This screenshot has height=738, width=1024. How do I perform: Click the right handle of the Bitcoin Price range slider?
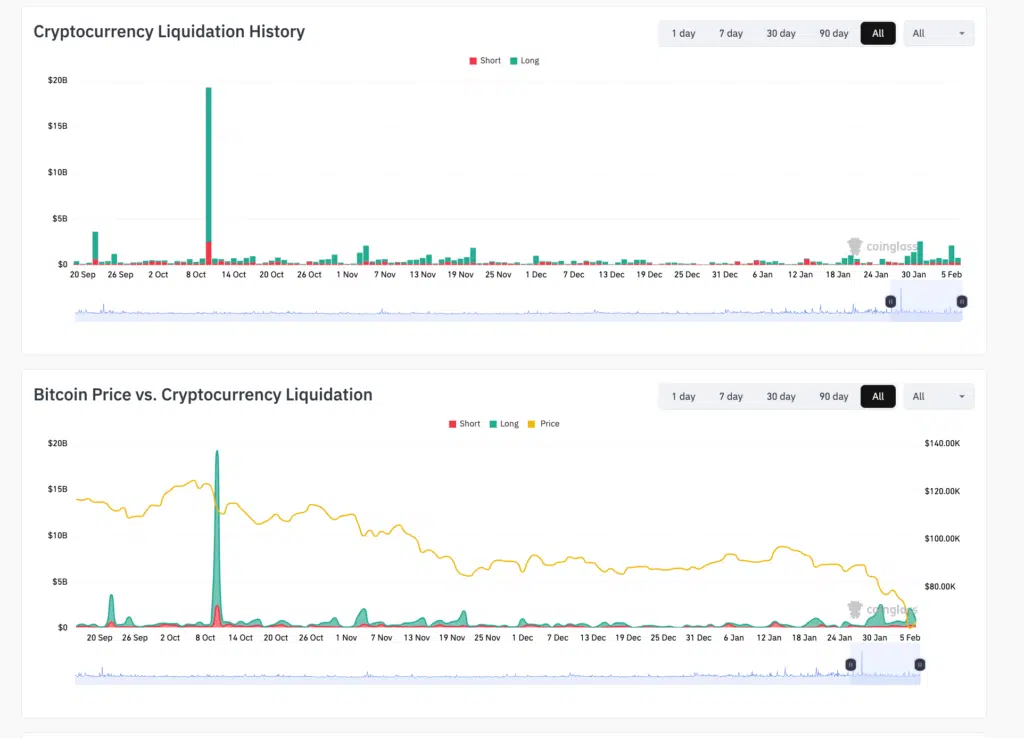coord(920,665)
